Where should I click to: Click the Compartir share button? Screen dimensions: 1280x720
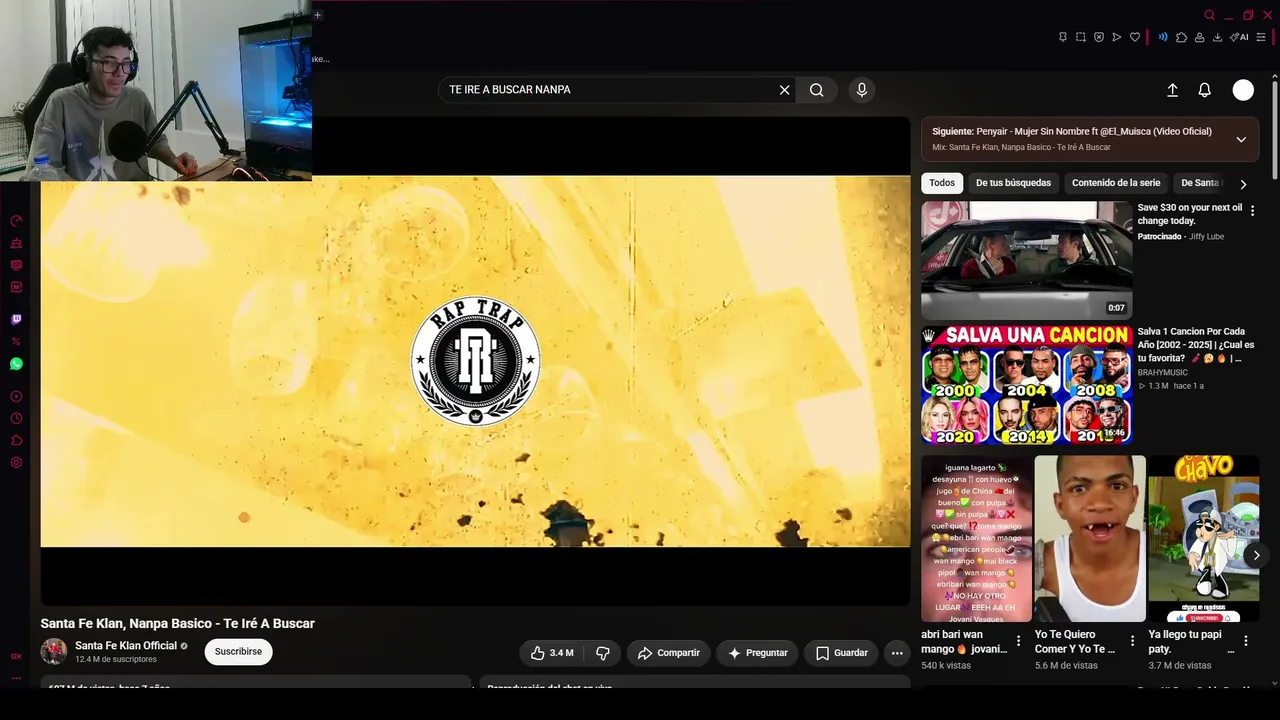click(669, 653)
